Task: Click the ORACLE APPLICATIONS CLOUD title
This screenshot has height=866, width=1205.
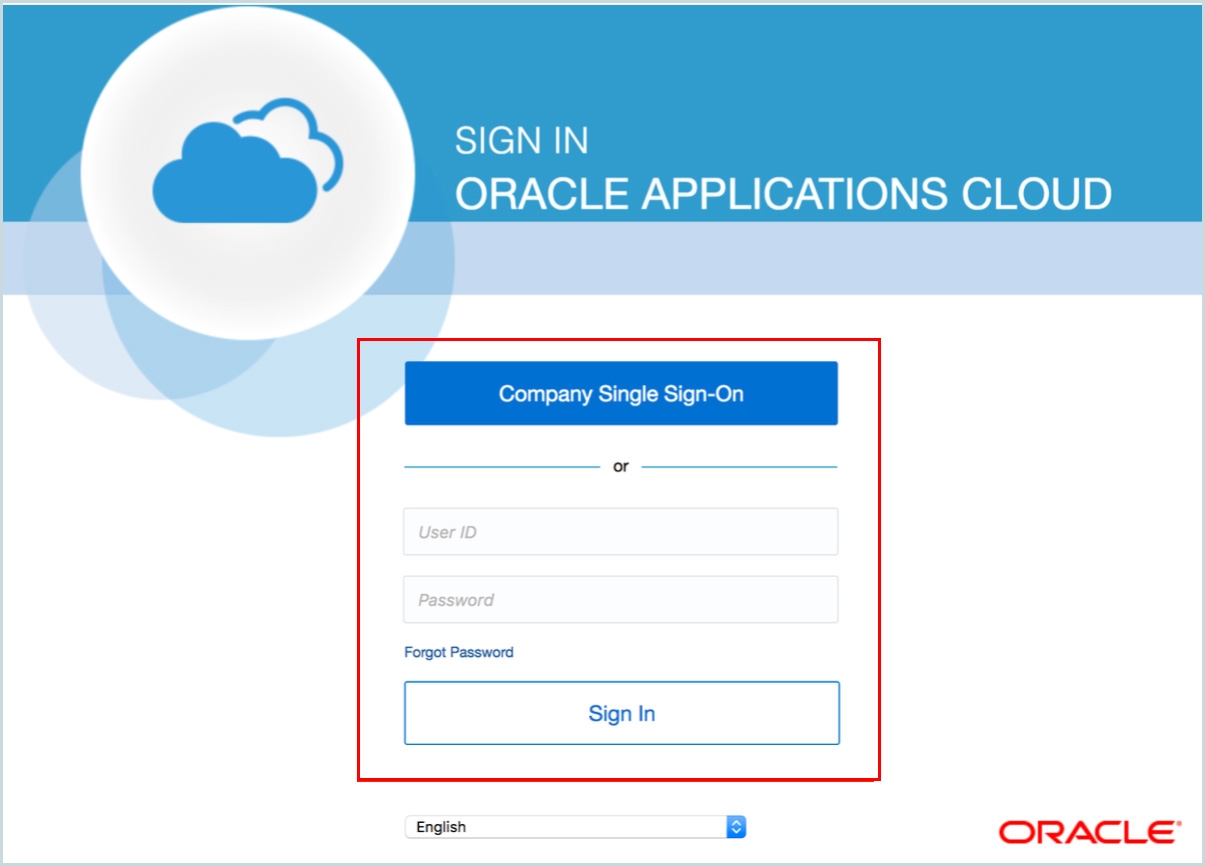Action: tap(783, 194)
